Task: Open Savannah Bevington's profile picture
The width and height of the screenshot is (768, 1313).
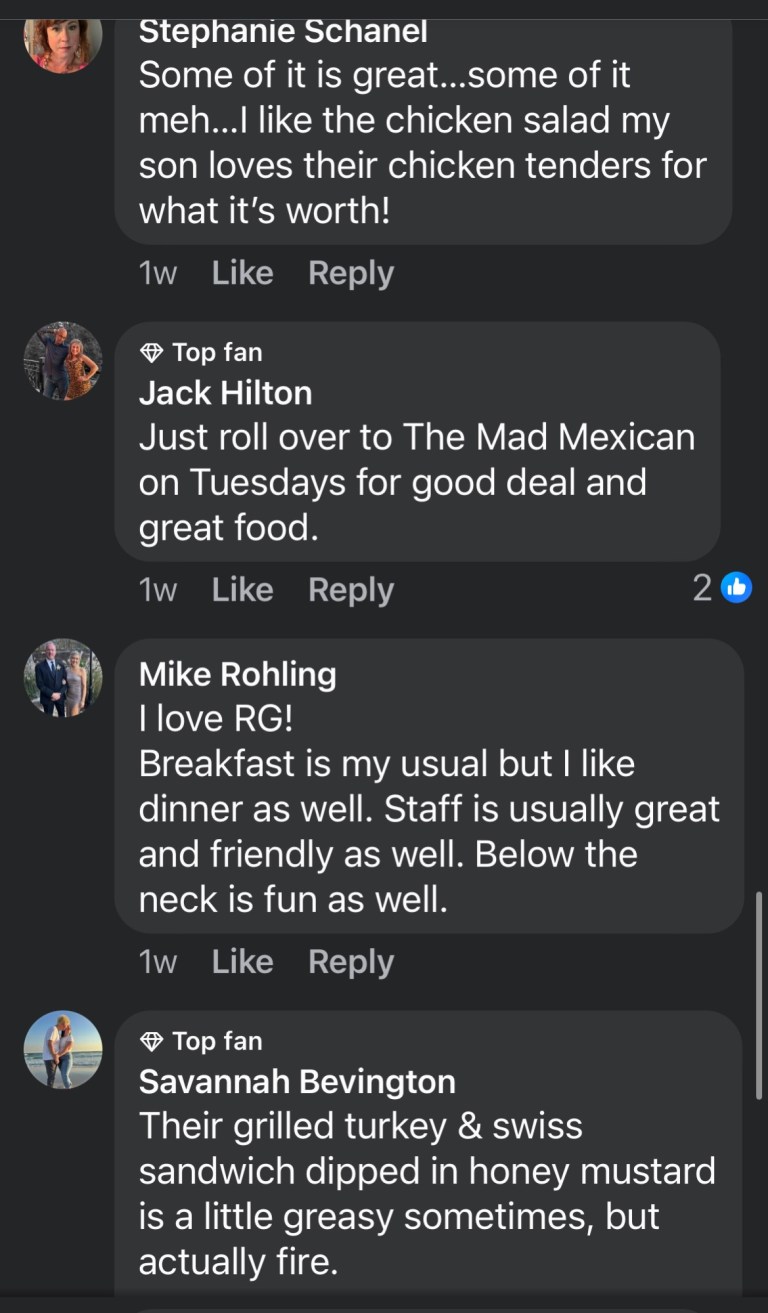Action: [x=62, y=1050]
